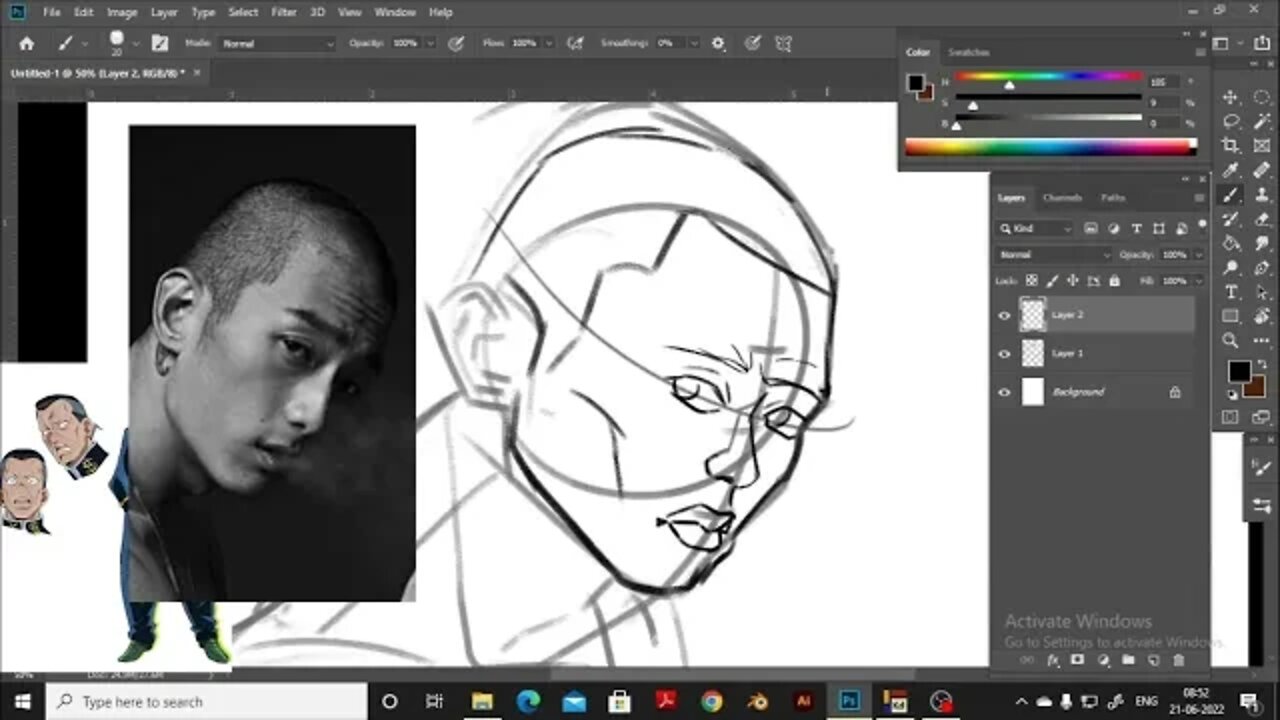Add a layer mask in Layers panel
The width and height of the screenshot is (1280, 720).
tap(1078, 660)
